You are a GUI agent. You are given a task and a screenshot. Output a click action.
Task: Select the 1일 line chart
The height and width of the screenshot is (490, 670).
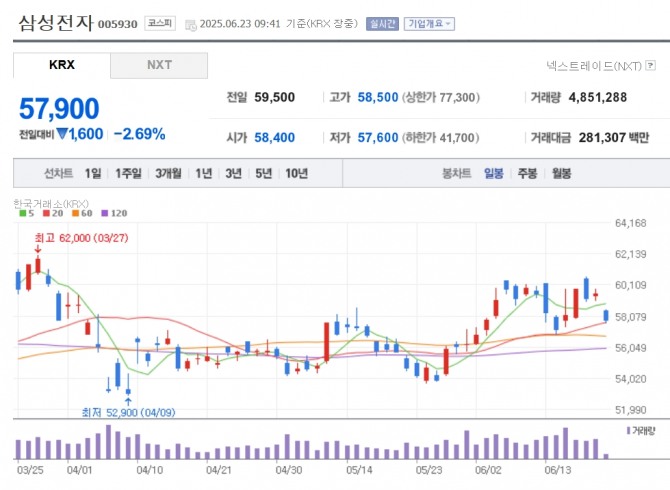[93, 173]
